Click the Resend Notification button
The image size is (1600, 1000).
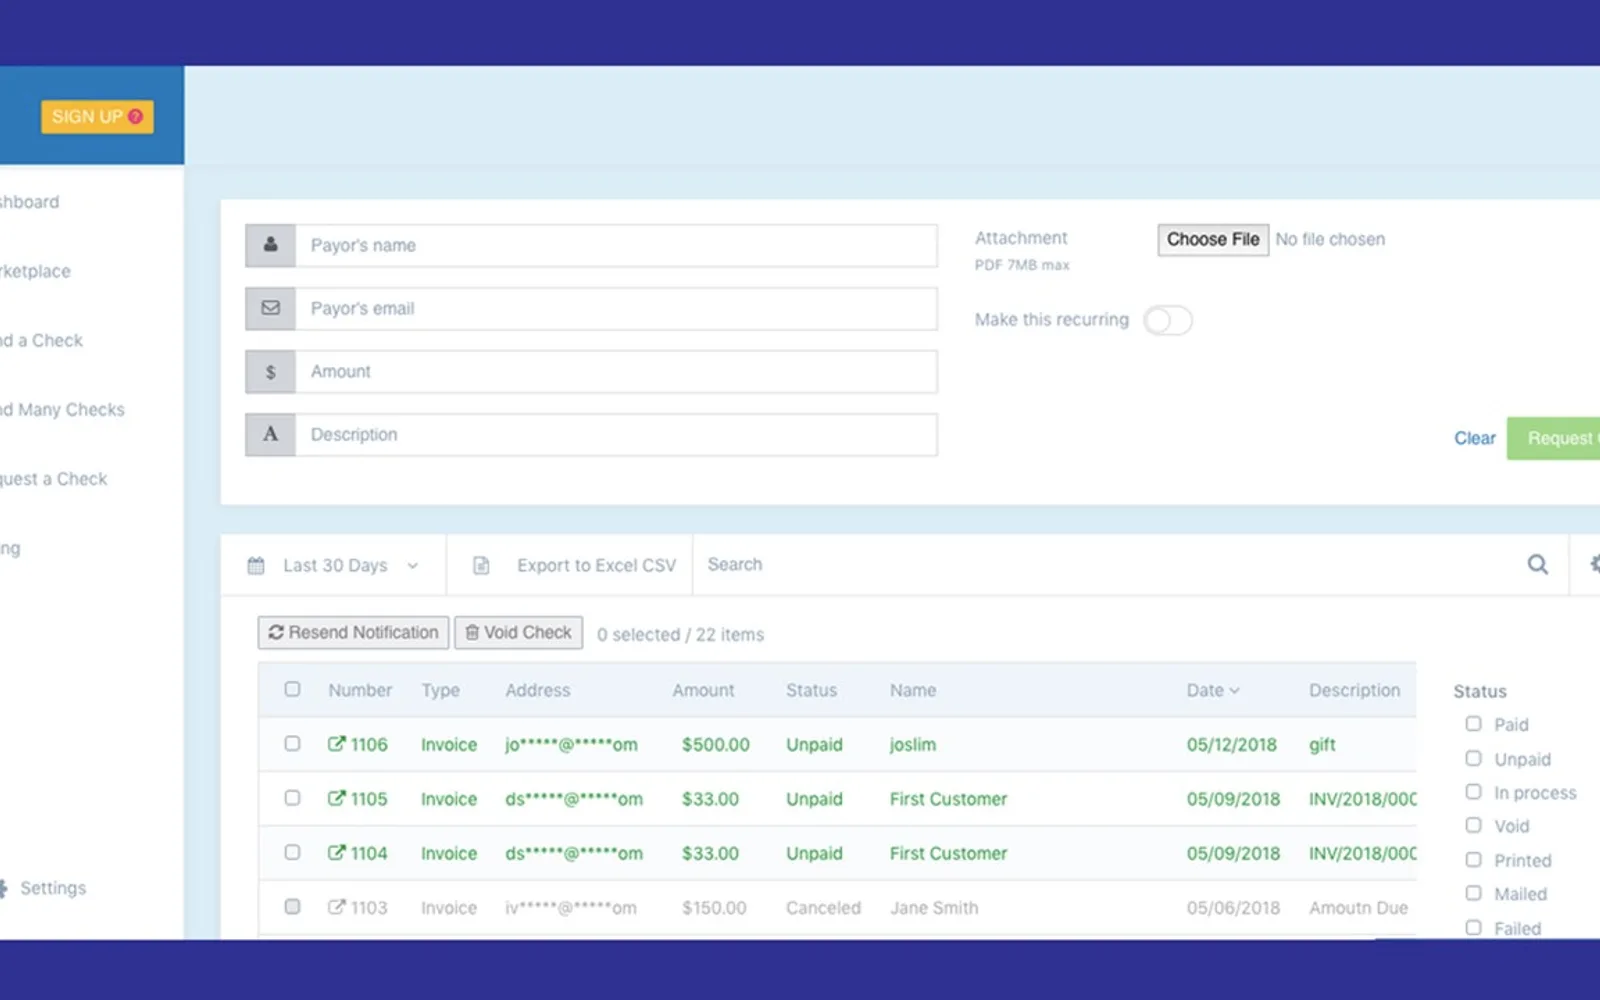pyautogui.click(x=353, y=633)
